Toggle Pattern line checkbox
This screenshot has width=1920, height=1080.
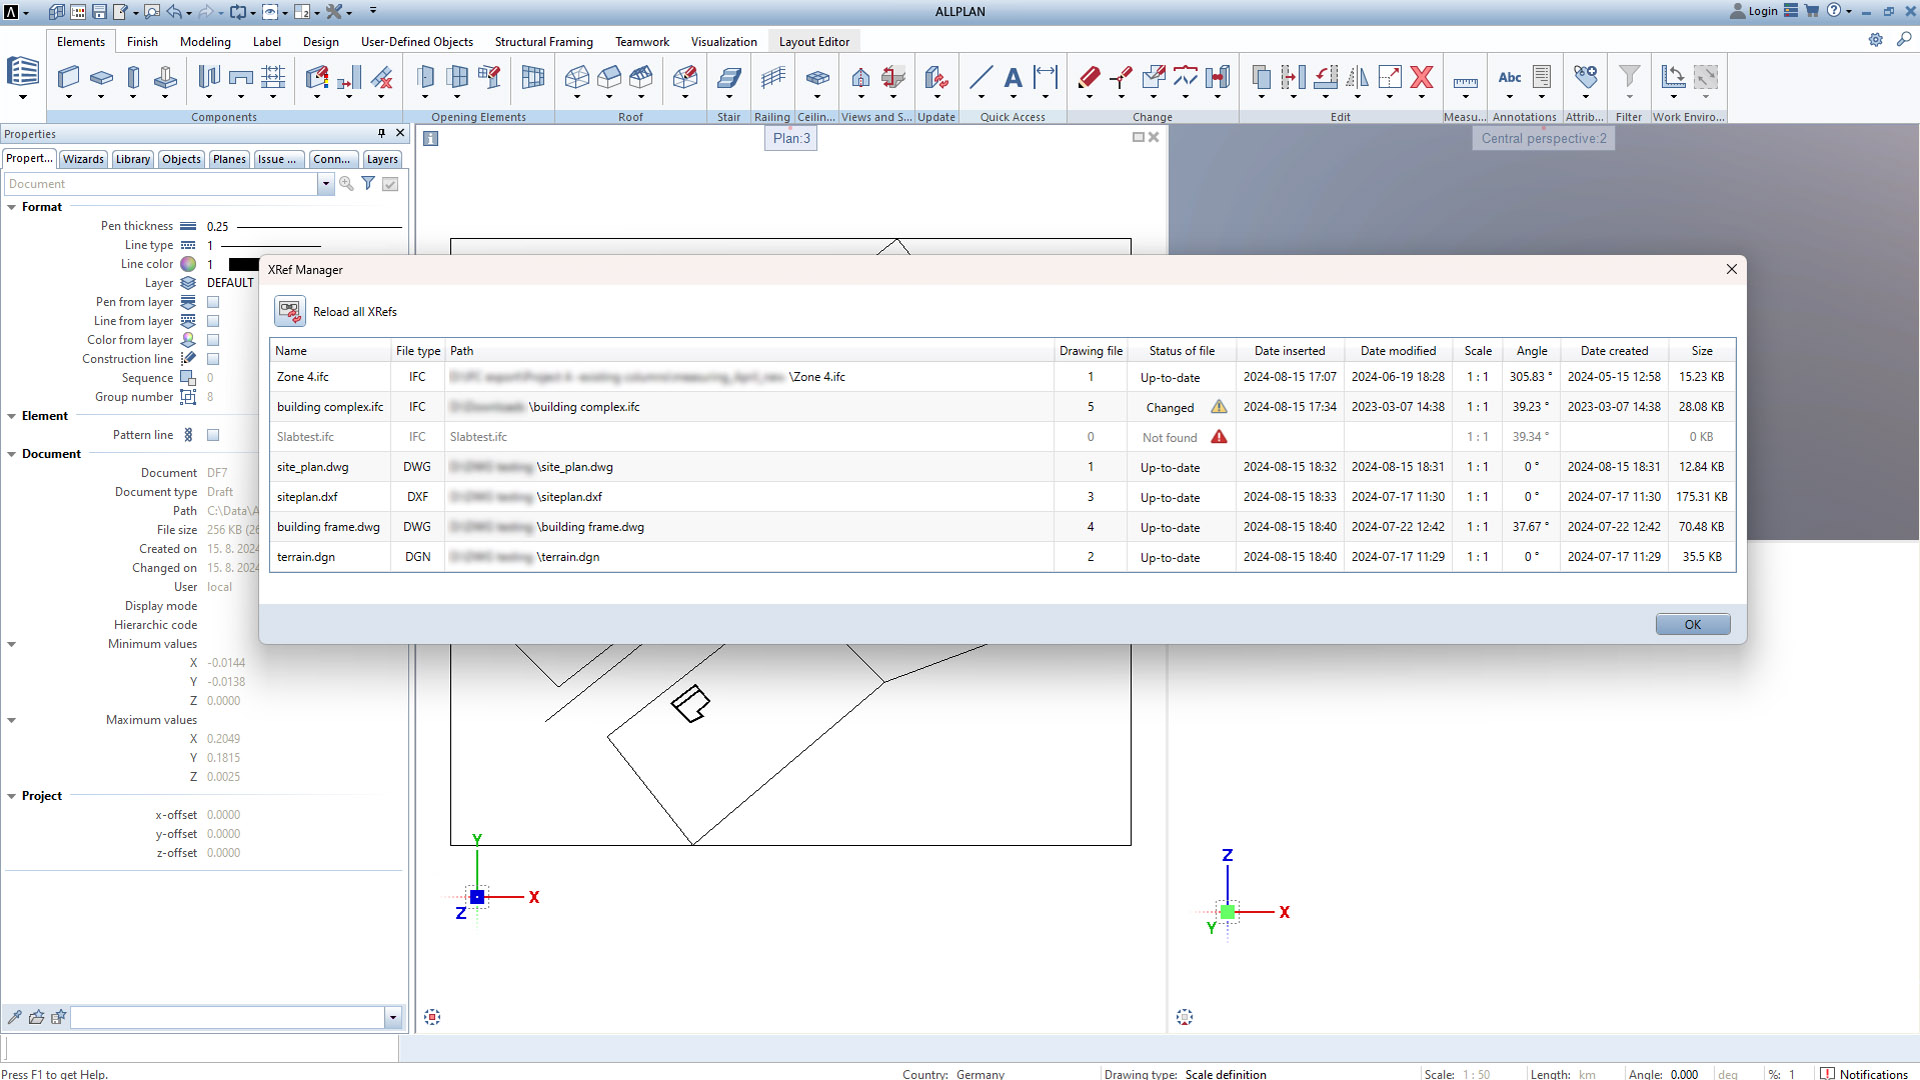(213, 435)
